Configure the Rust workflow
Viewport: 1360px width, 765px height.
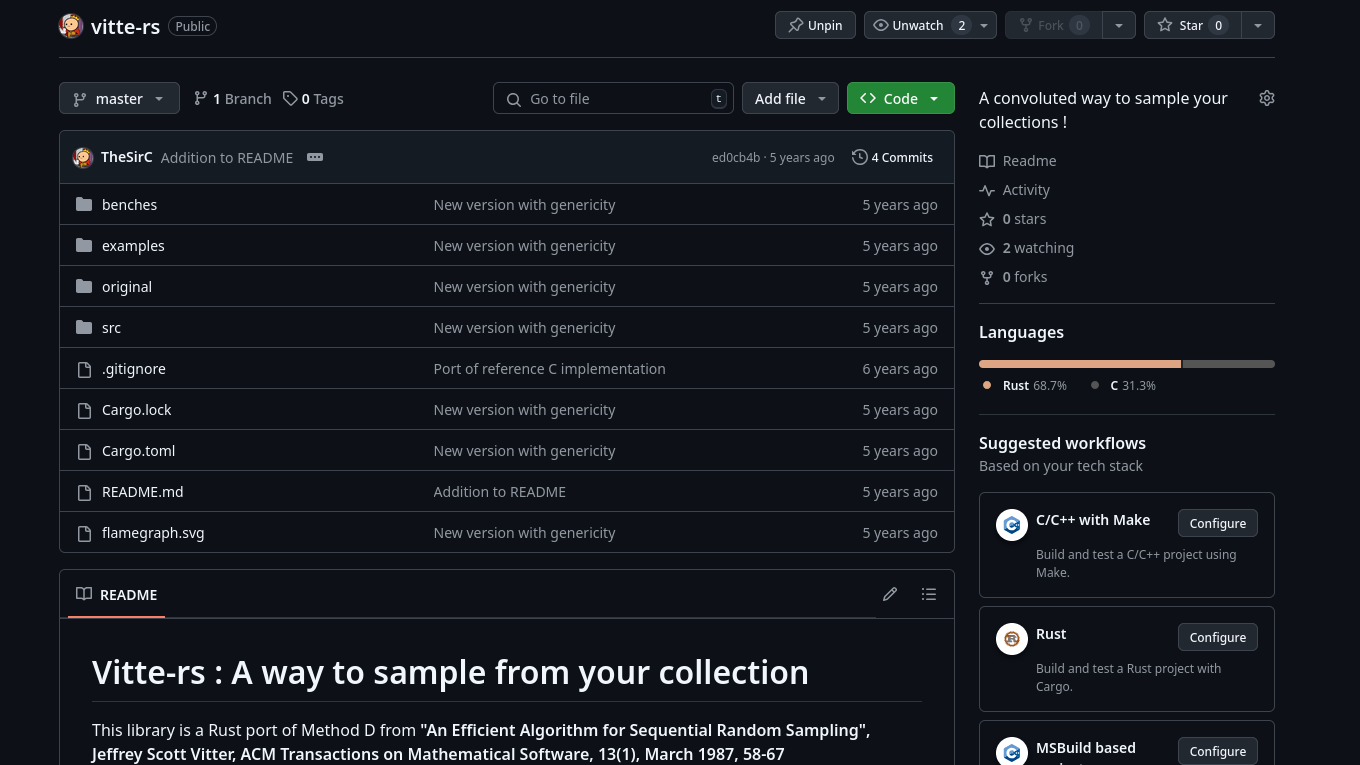pyautogui.click(x=1217, y=637)
